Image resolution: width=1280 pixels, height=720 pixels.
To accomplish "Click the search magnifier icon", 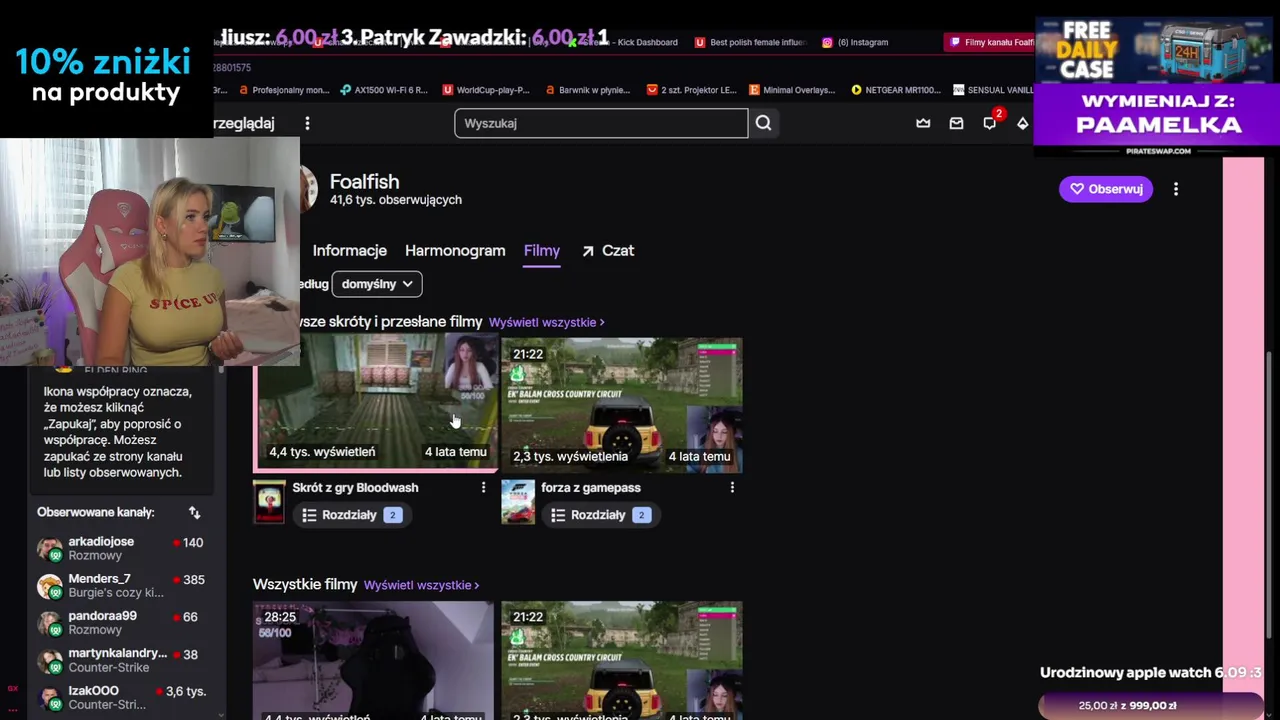I will (x=763, y=123).
